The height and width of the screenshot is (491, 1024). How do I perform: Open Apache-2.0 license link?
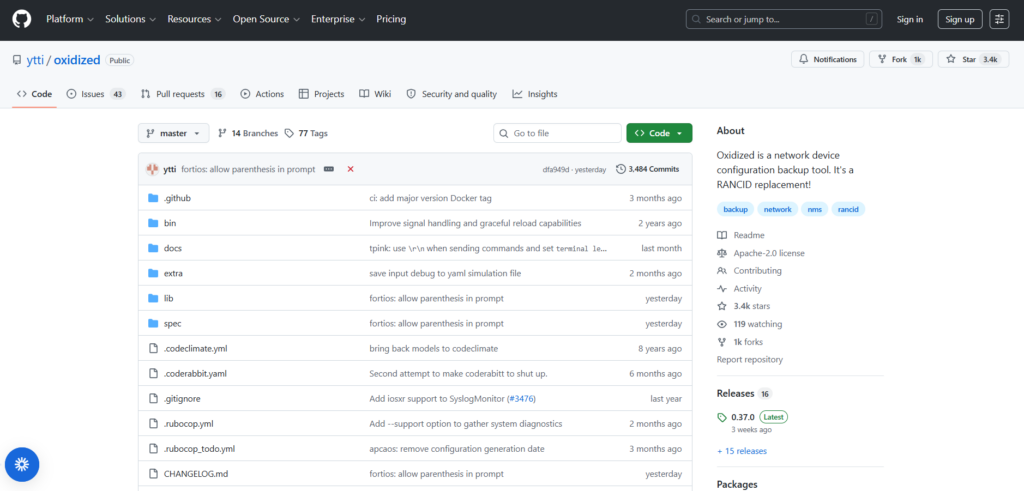761,253
